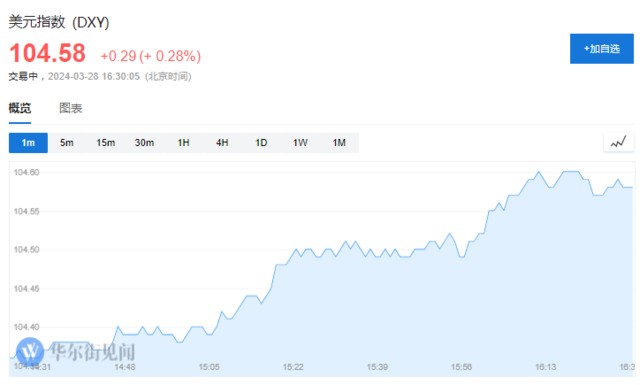
Task: Click the 美元指数 (DXY) title
Action: pos(59,22)
